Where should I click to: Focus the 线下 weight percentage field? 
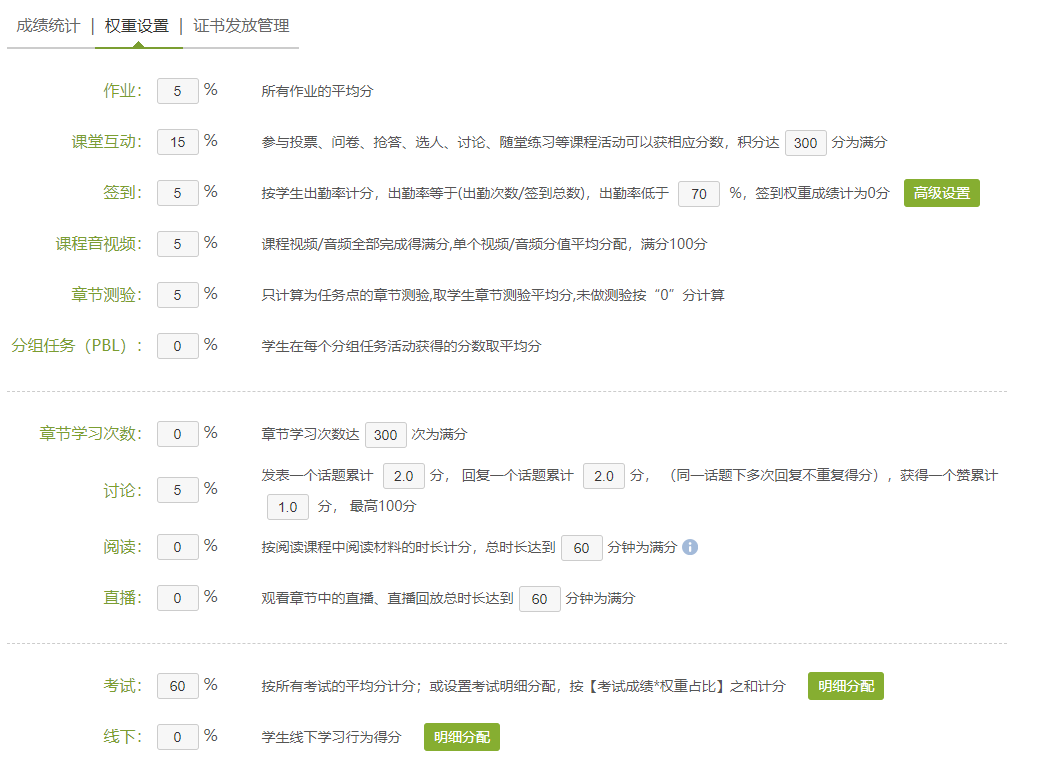[x=178, y=737]
